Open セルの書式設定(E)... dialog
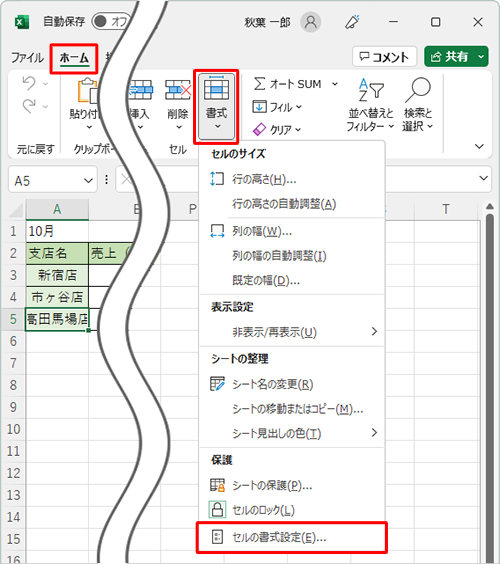500x564 pixels. pyautogui.click(x=292, y=537)
